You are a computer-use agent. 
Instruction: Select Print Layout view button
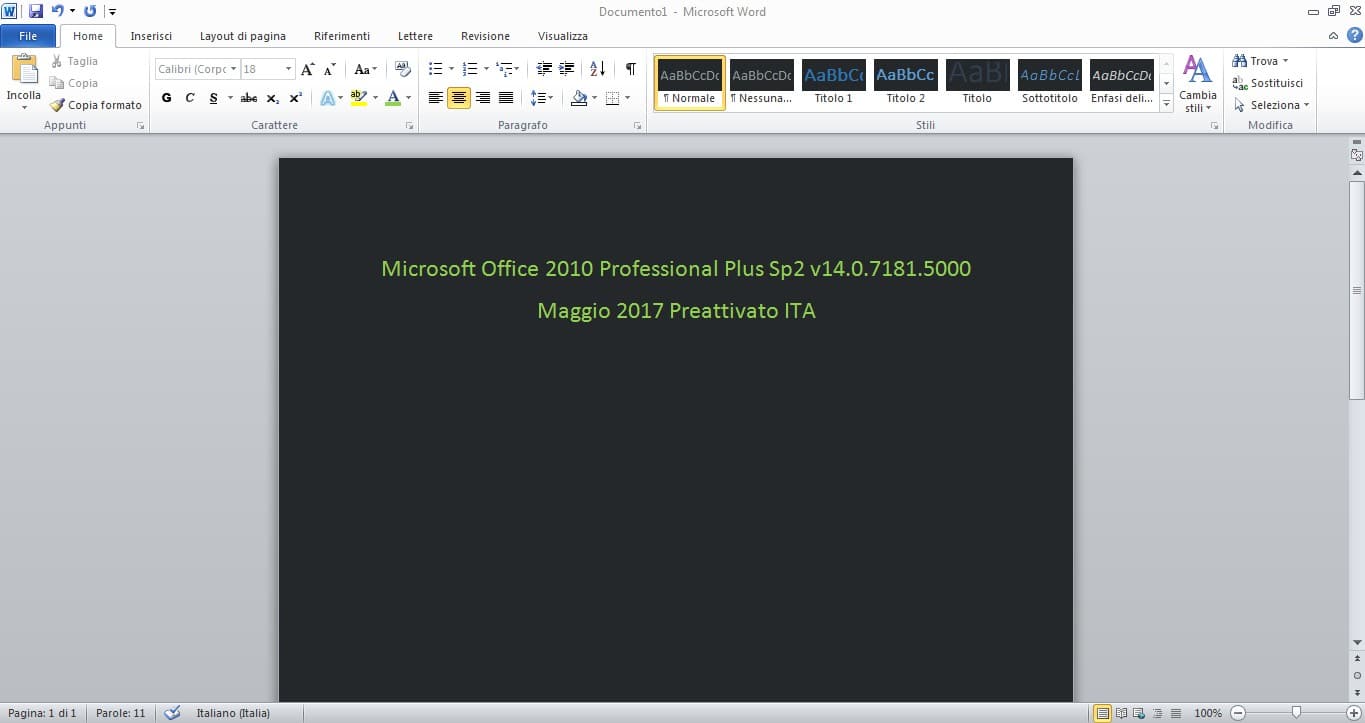pyautogui.click(x=1103, y=713)
